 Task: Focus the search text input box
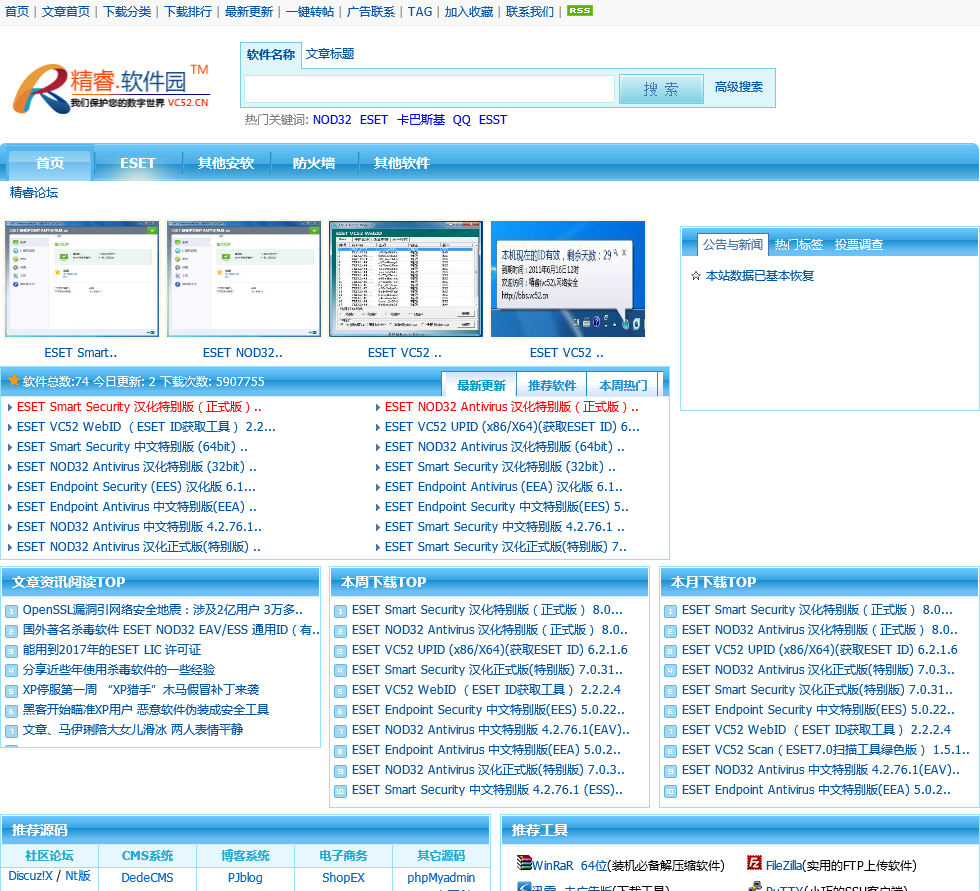pos(429,89)
